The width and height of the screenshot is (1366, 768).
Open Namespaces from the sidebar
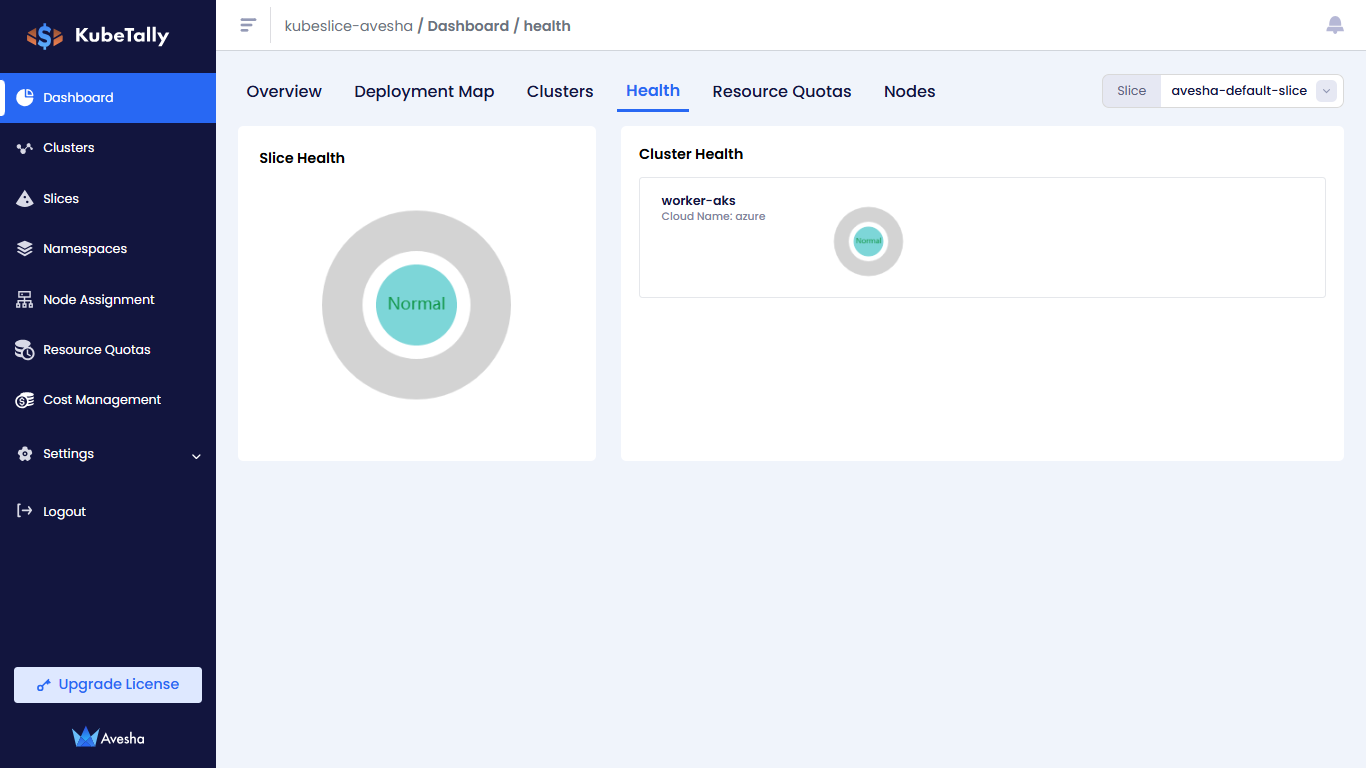108,249
